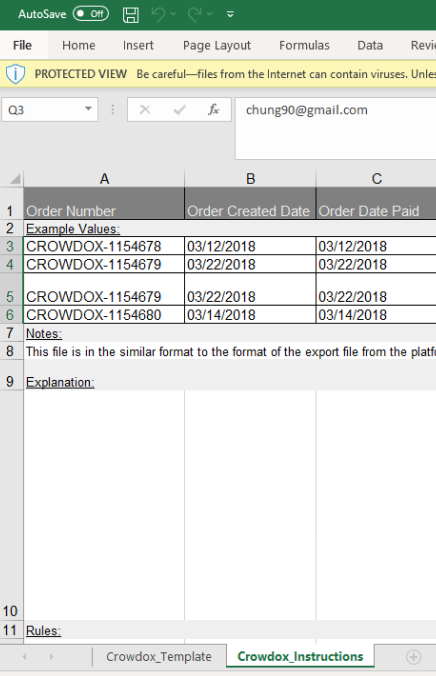Screen dimensions: 436x676
Task: Select the Crowdox_Instructions sheet tab
Action: (x=300, y=657)
